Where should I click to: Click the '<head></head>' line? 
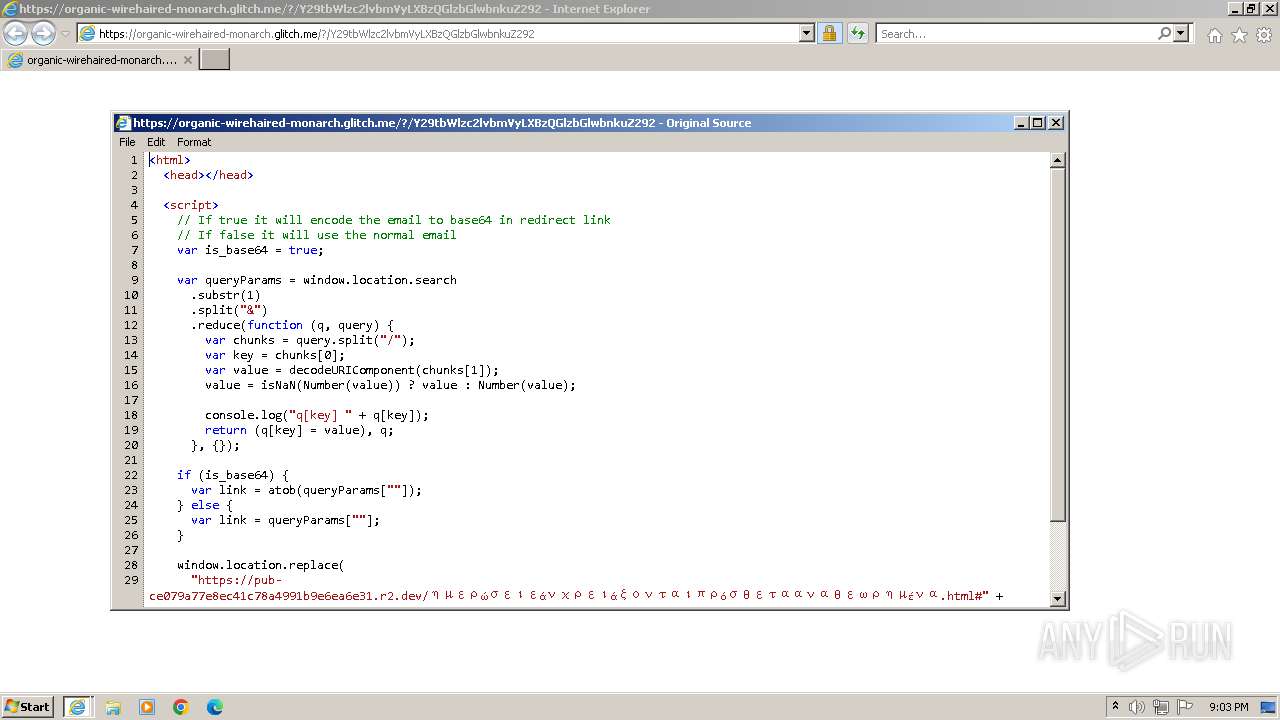click(x=208, y=175)
